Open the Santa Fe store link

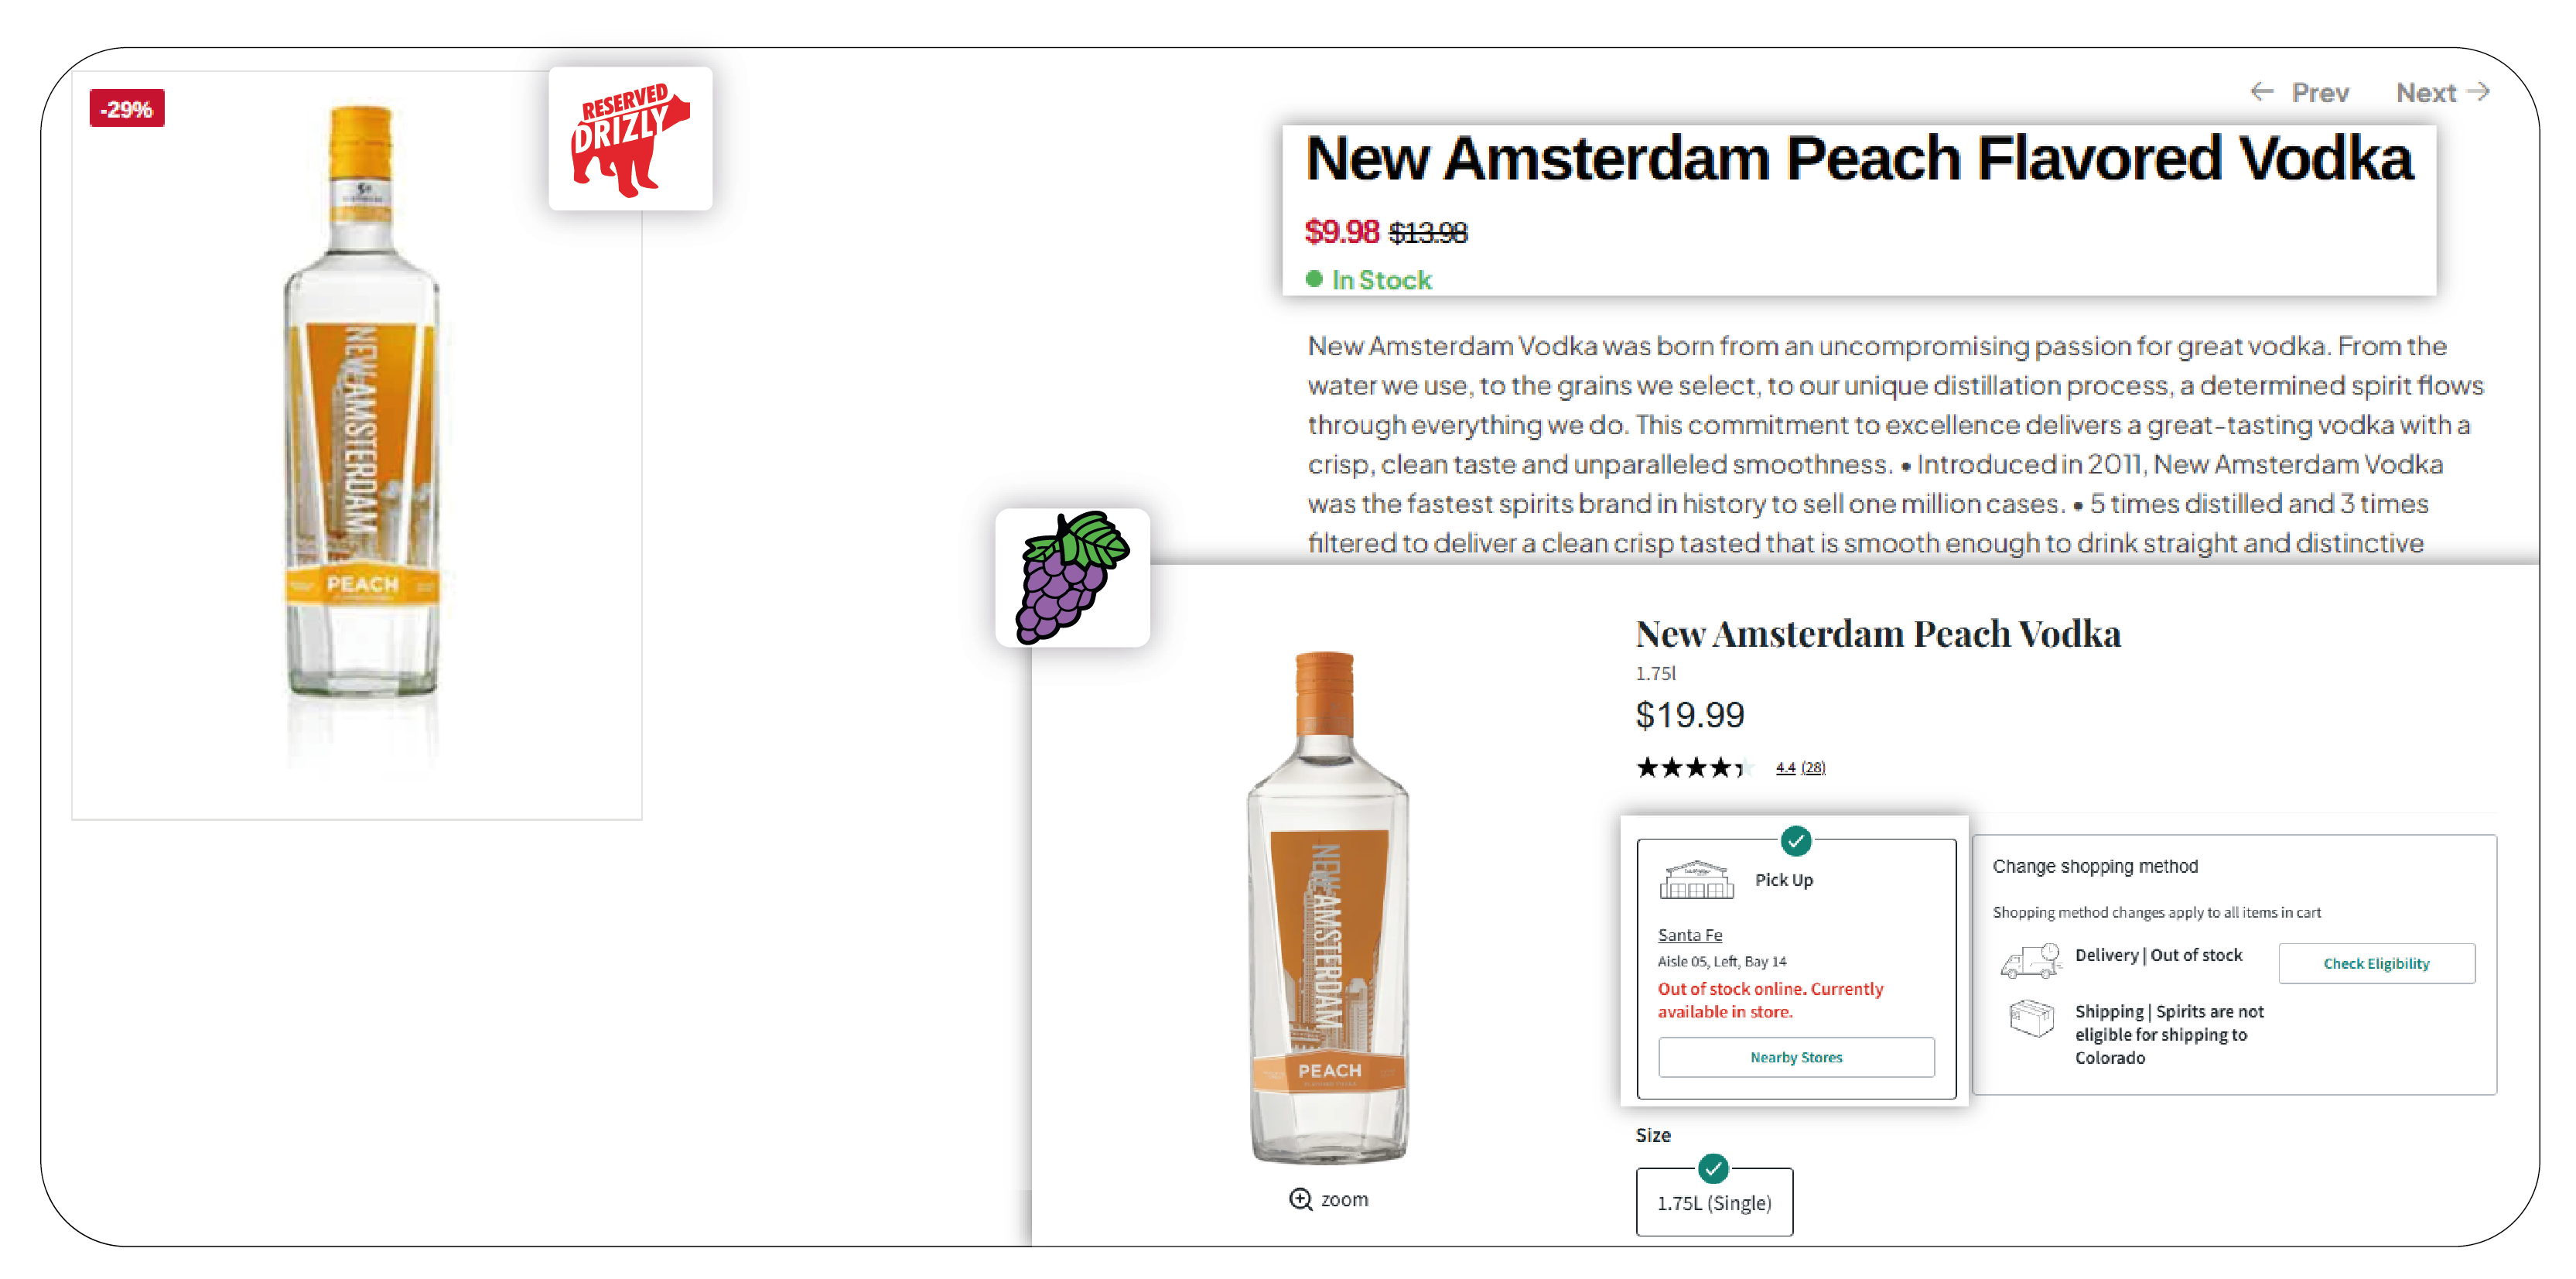1690,935
